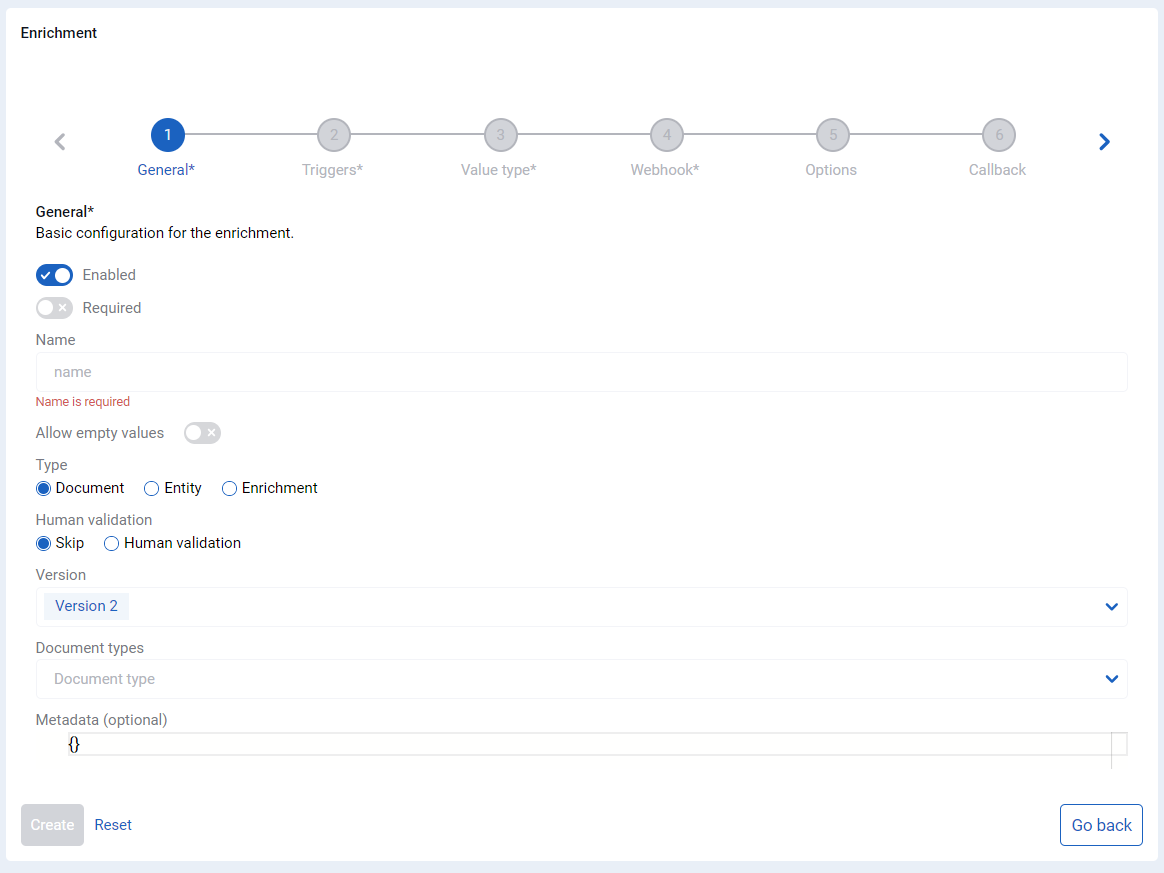Viewport: 1164px width, 873px height.
Task: Select step 6 Callback circle
Action: 999,135
